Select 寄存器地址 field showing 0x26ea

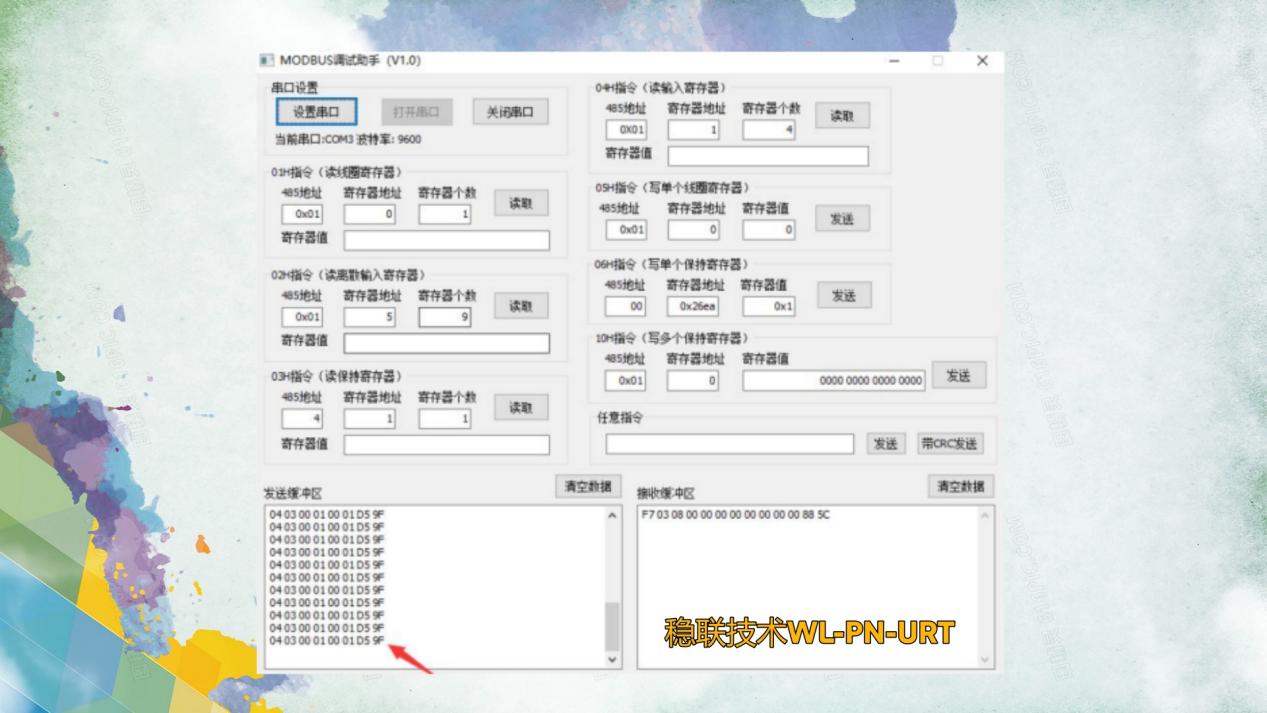[x=693, y=307]
